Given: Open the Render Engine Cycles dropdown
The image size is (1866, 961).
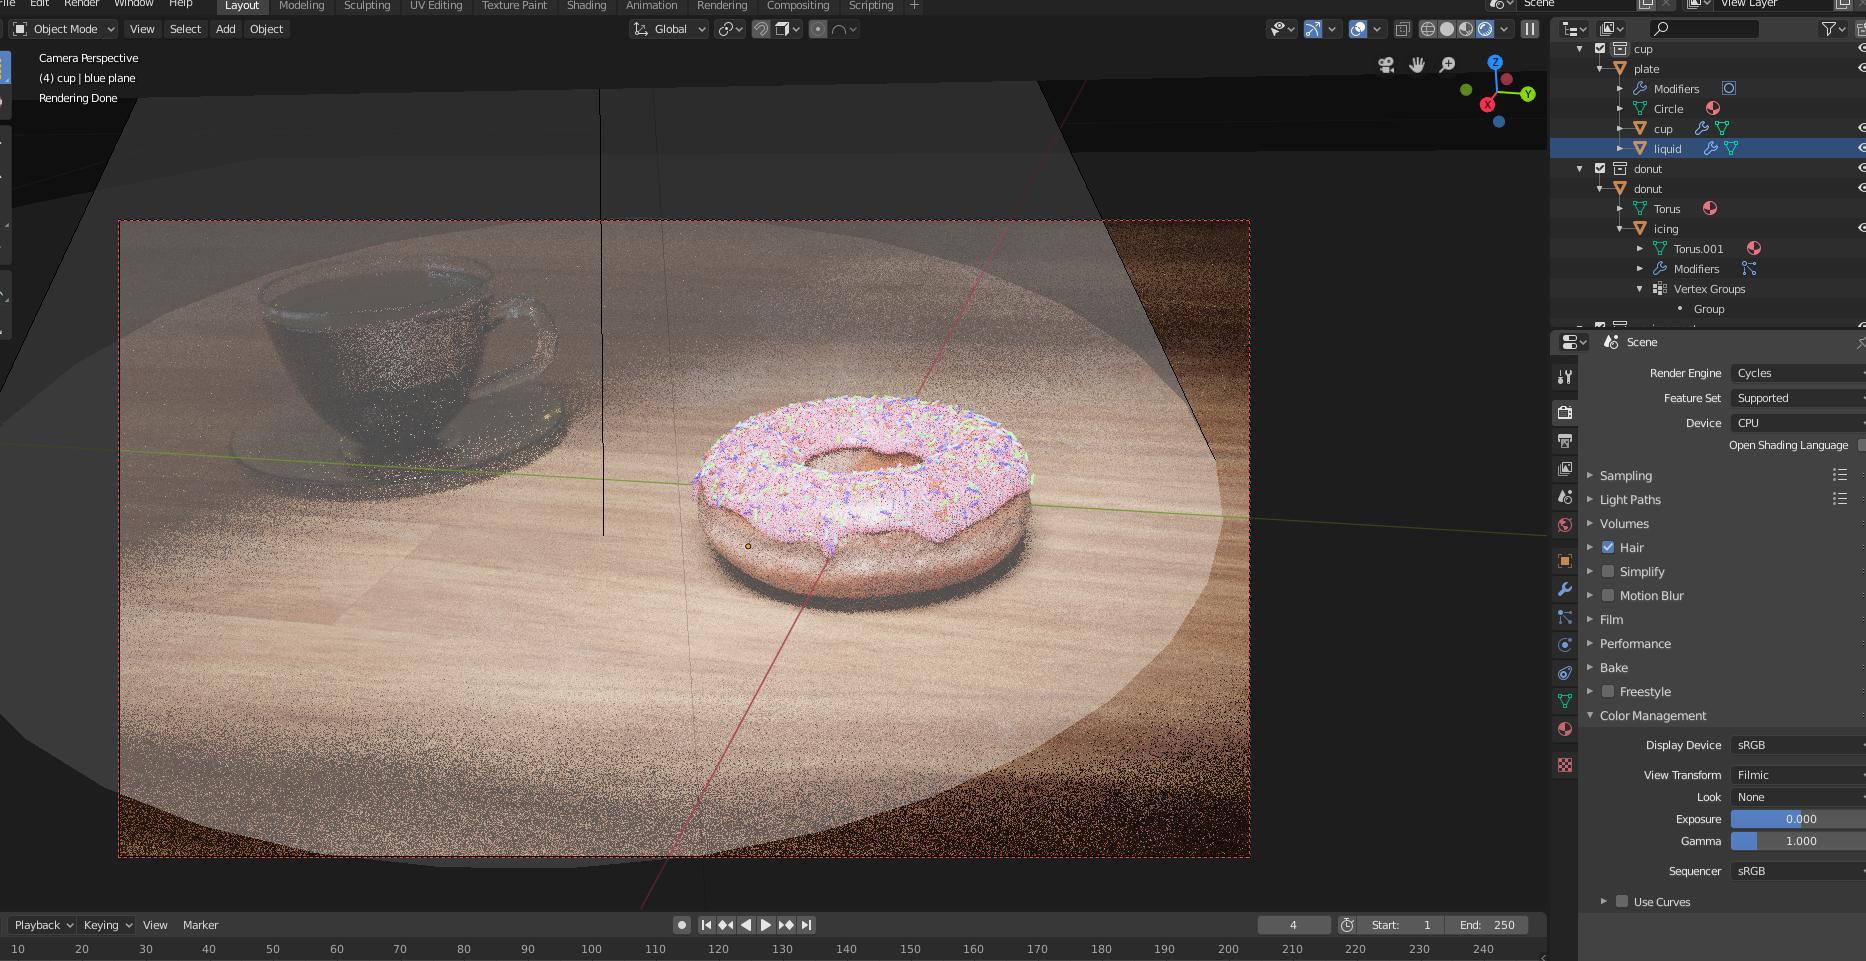Looking at the screenshot, I should [1798, 373].
